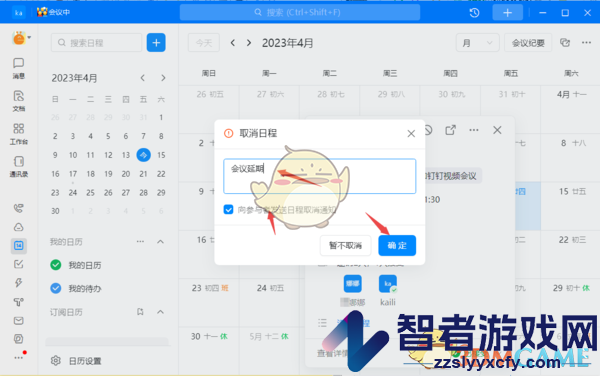Open 我的日历 section more options dots

[x=140, y=241]
